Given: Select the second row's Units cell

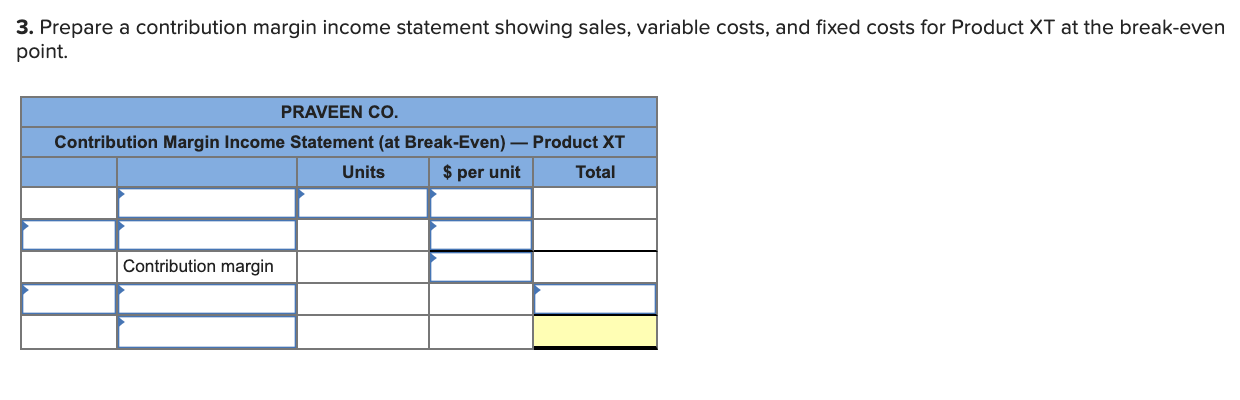Looking at the screenshot, I should click(363, 235).
